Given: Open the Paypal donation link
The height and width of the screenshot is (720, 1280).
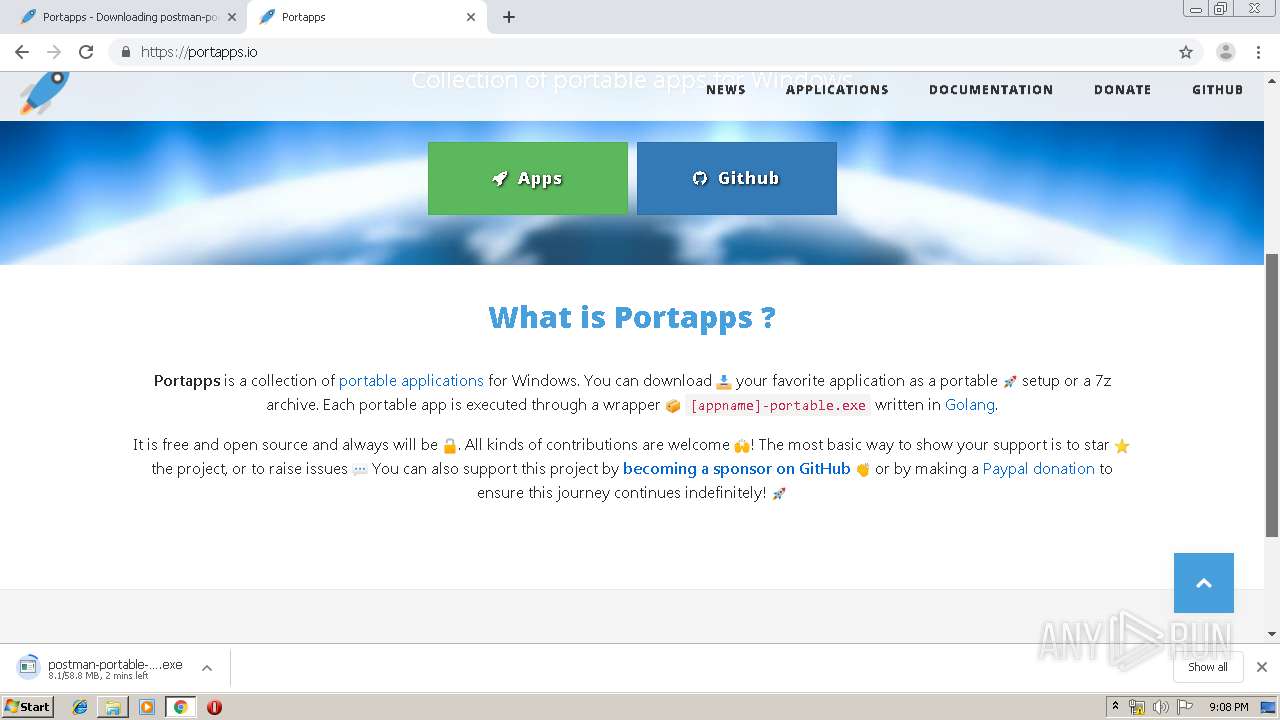Looking at the screenshot, I should (1039, 469).
